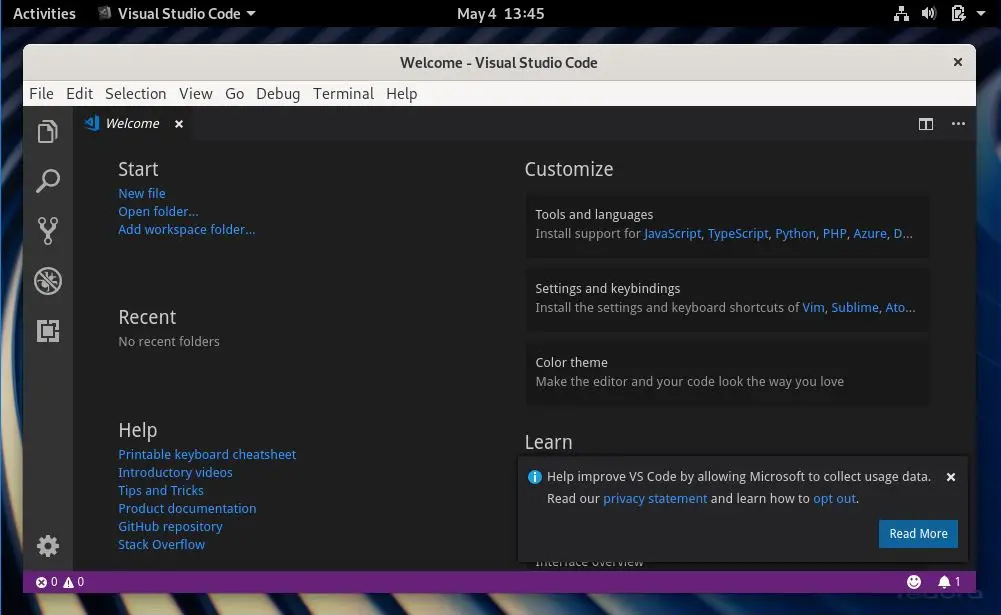Open Activities overview

click(44, 13)
